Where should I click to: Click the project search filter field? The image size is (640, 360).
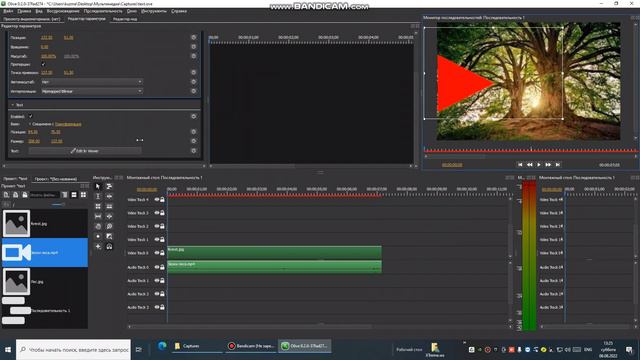pyautogui.click(x=44, y=195)
